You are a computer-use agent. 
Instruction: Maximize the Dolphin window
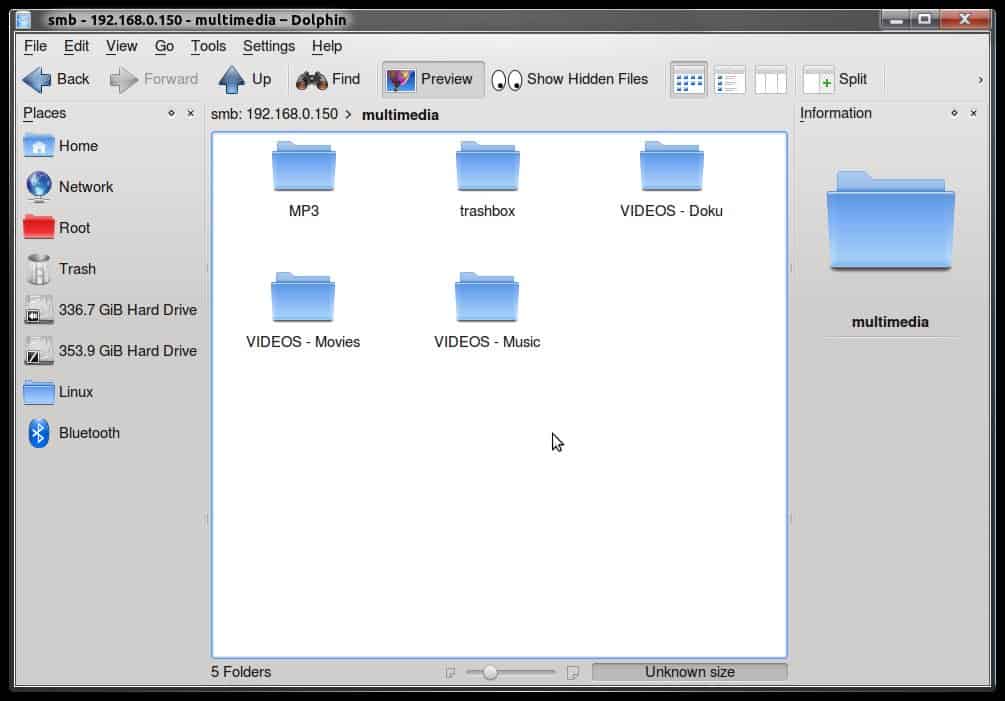(x=925, y=20)
